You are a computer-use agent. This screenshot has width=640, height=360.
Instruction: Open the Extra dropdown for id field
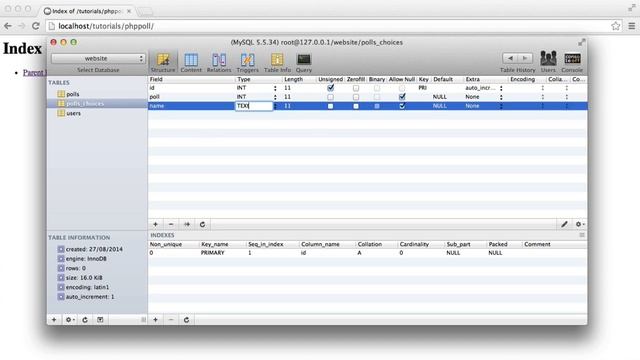coord(501,88)
